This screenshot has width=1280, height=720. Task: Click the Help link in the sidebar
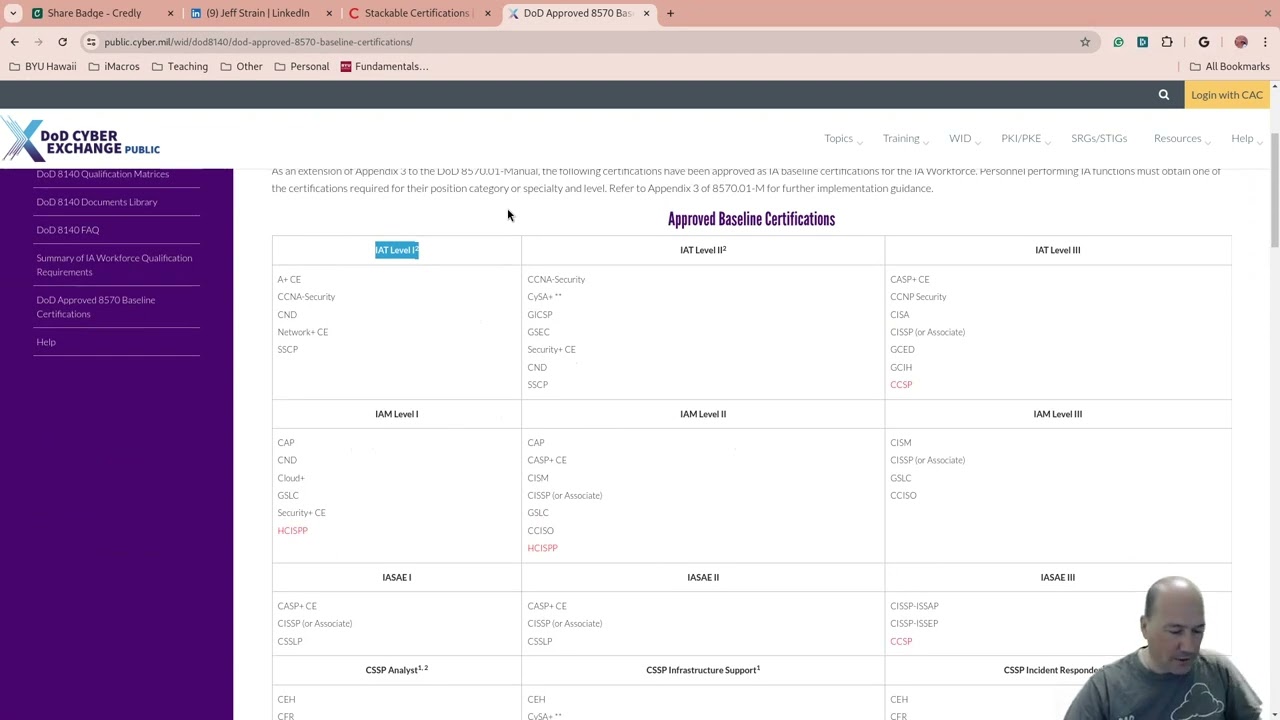[46, 342]
